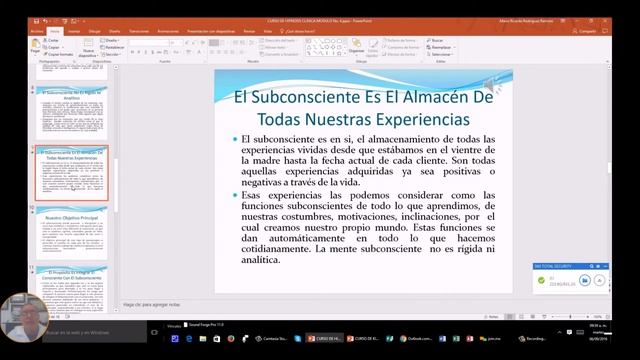Toggle the Notas button in status bar

(491, 317)
